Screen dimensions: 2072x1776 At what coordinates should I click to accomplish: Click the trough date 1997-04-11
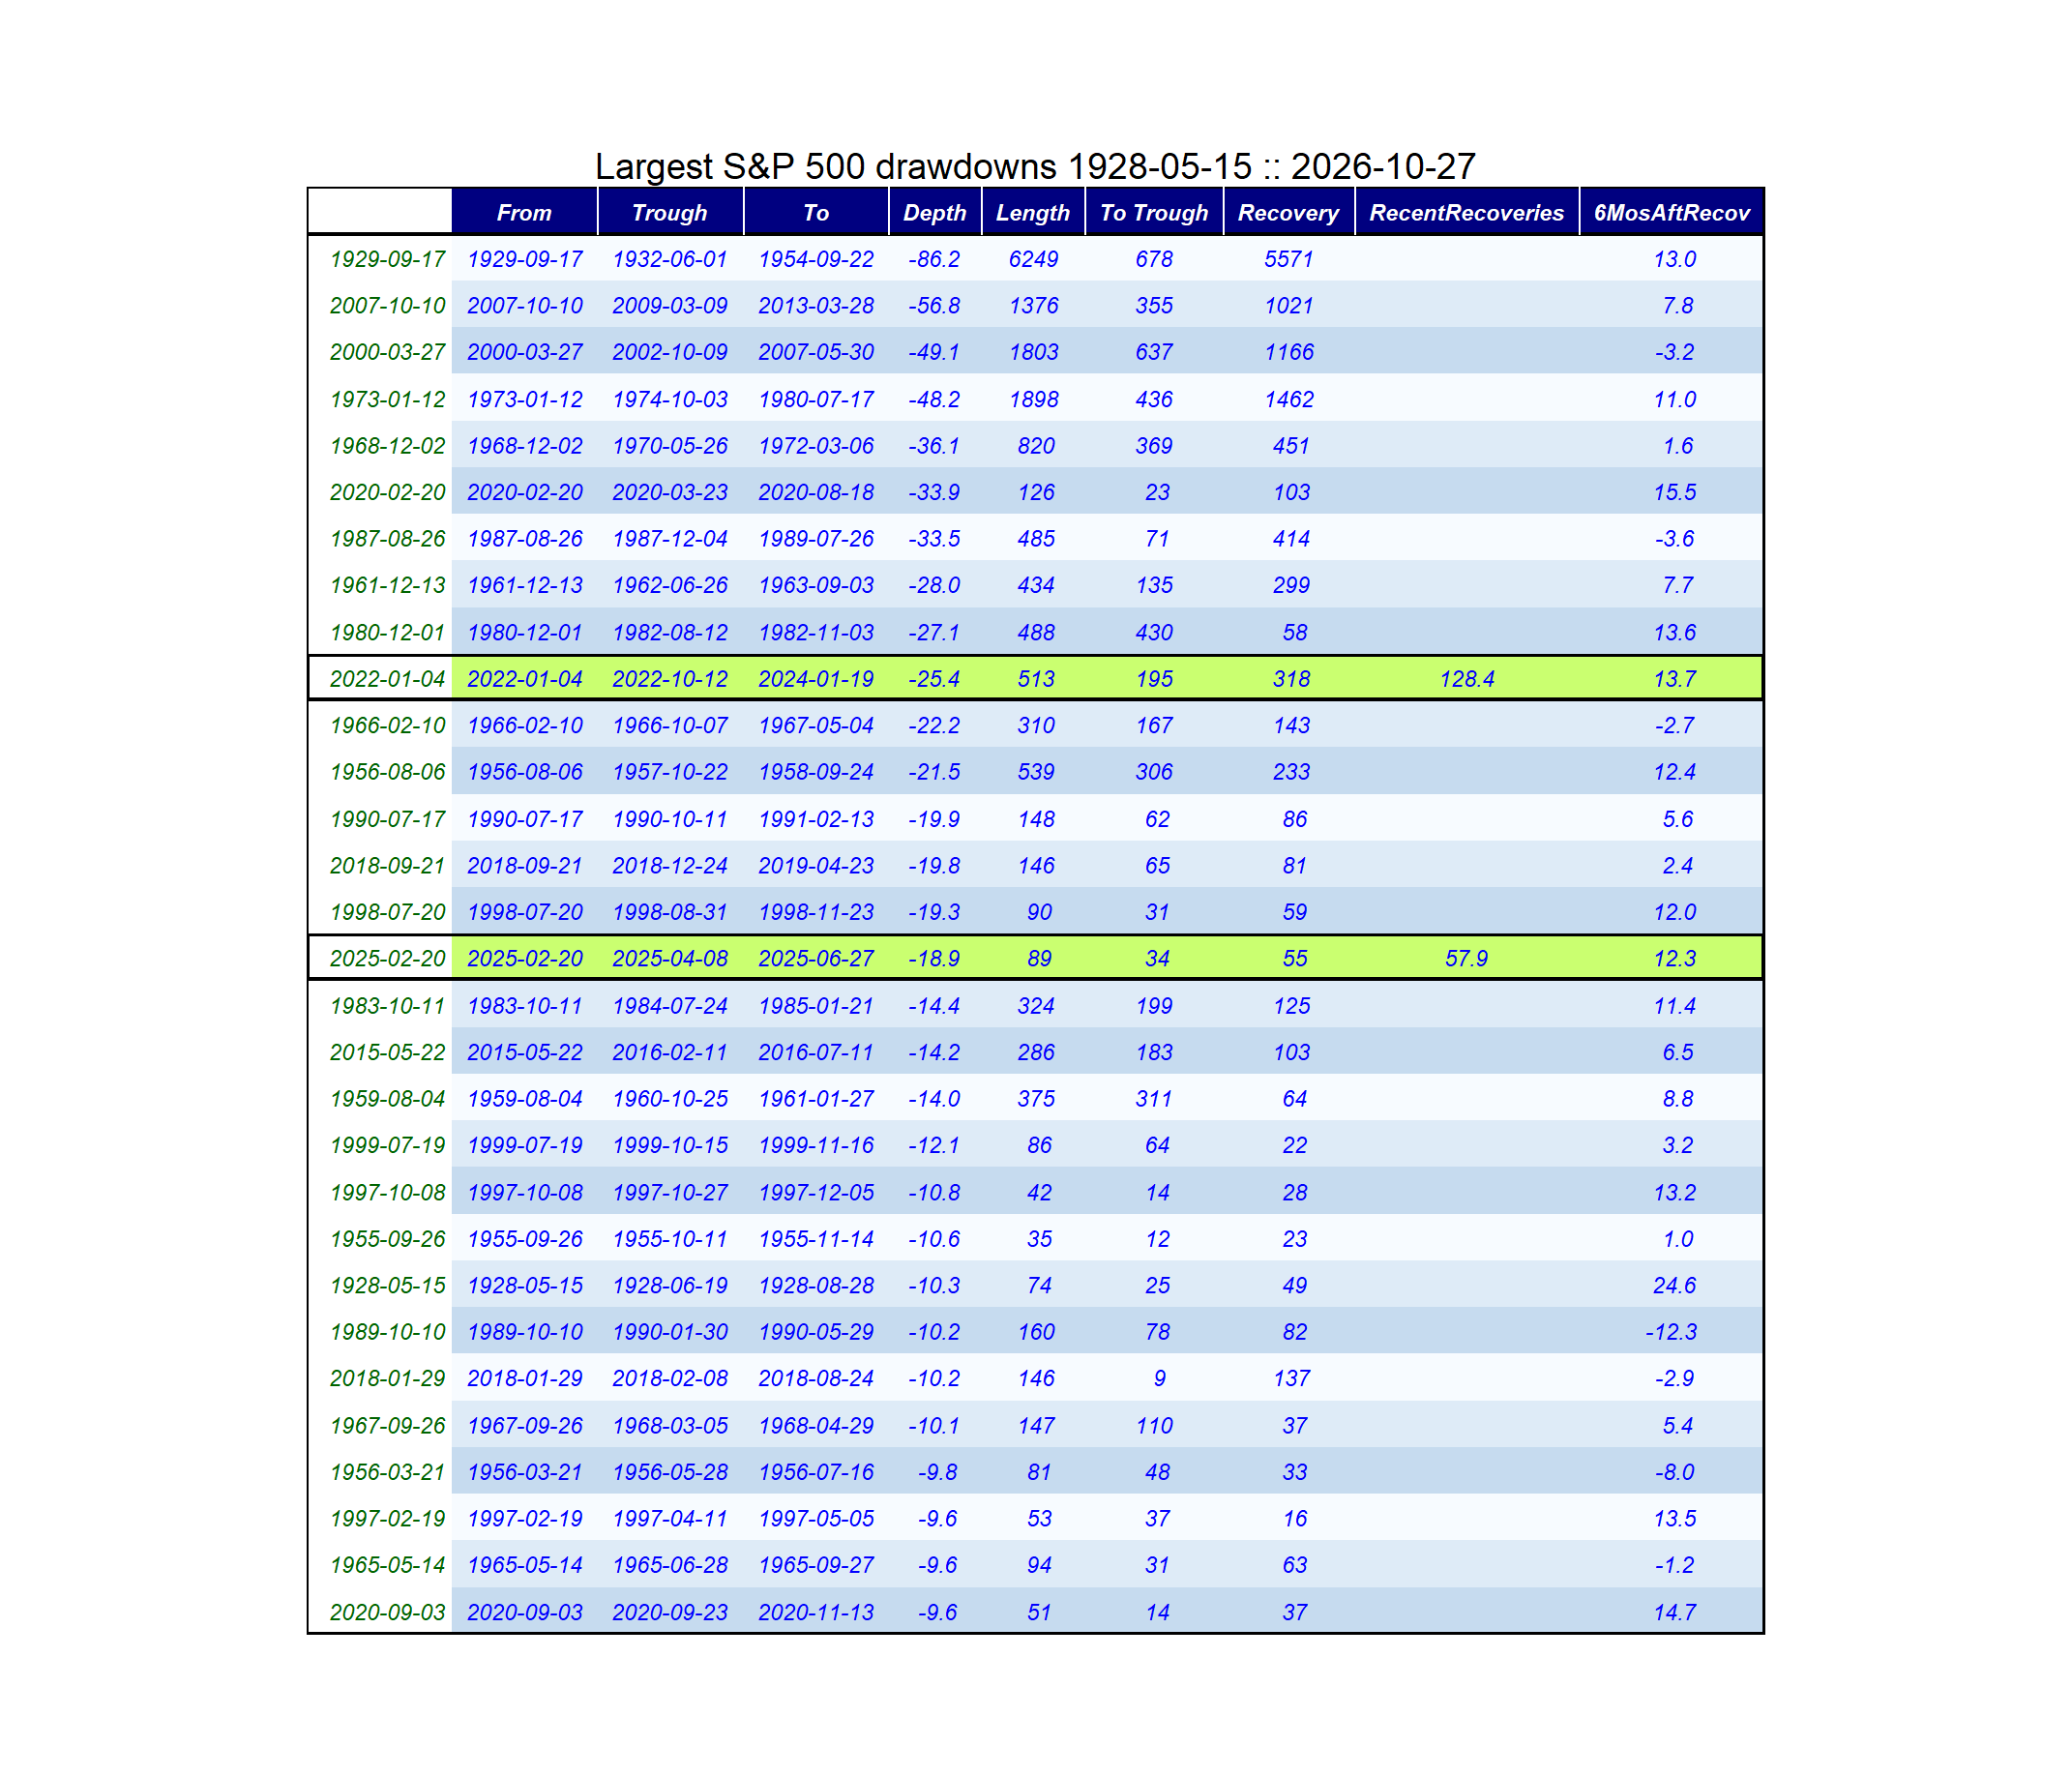[670, 1519]
